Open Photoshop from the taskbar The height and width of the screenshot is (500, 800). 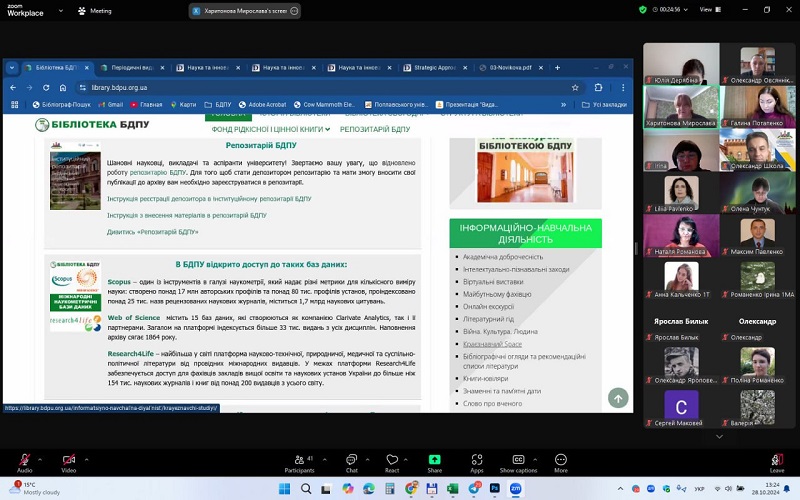pos(494,489)
